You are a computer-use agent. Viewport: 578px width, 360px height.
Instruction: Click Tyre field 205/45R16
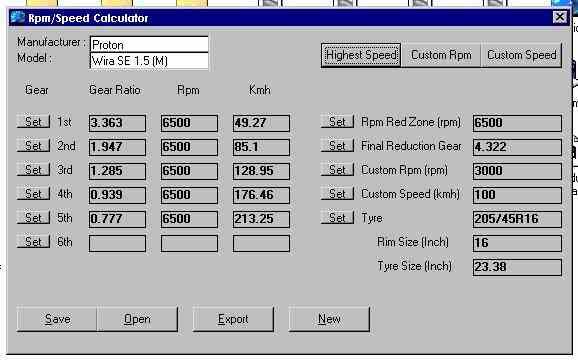pyautogui.click(x=517, y=219)
